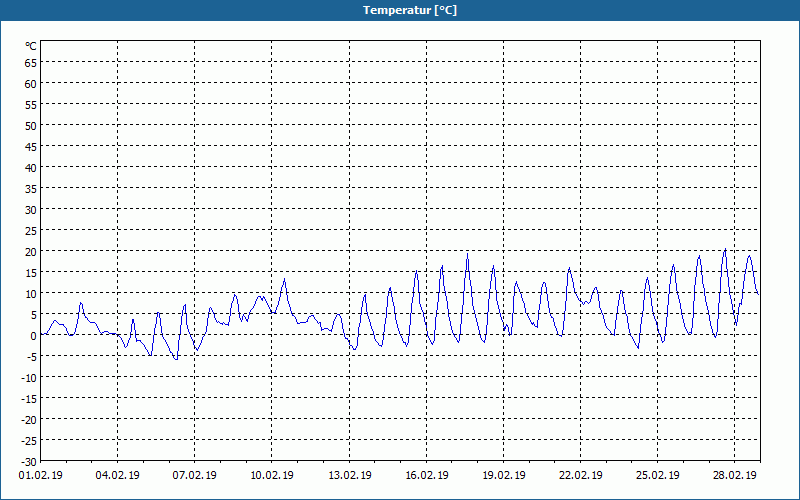Click the 30 value on temperature axis
800x500 pixels.
point(31,210)
